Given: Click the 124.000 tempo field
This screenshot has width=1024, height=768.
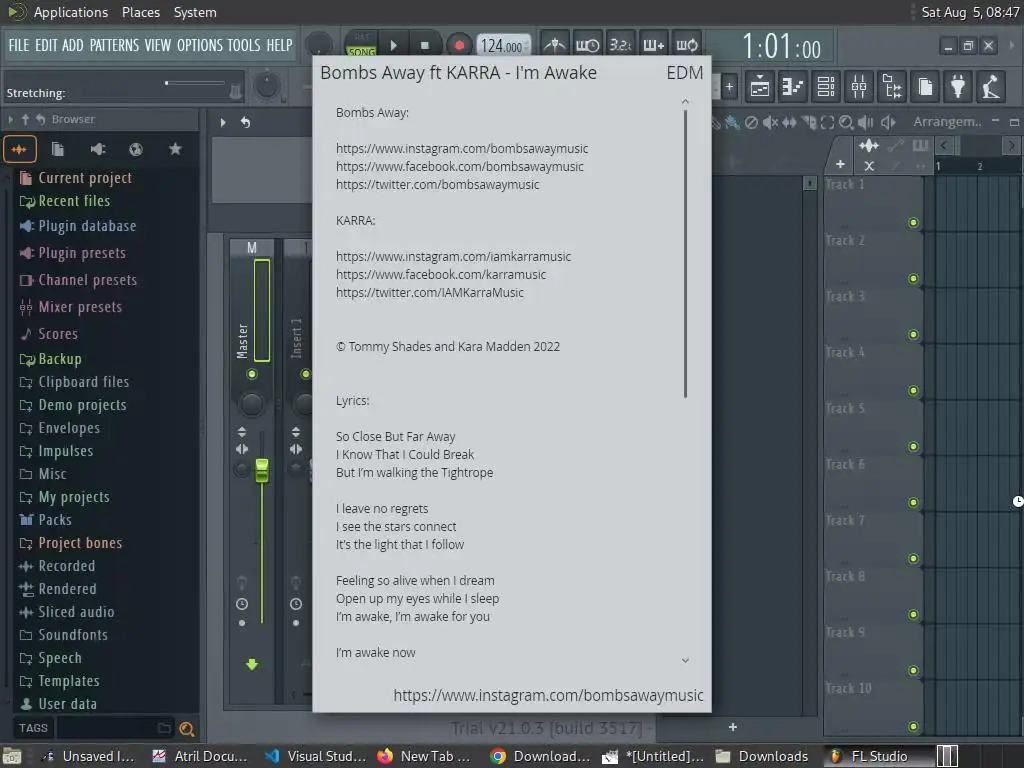Looking at the screenshot, I should (502, 45).
